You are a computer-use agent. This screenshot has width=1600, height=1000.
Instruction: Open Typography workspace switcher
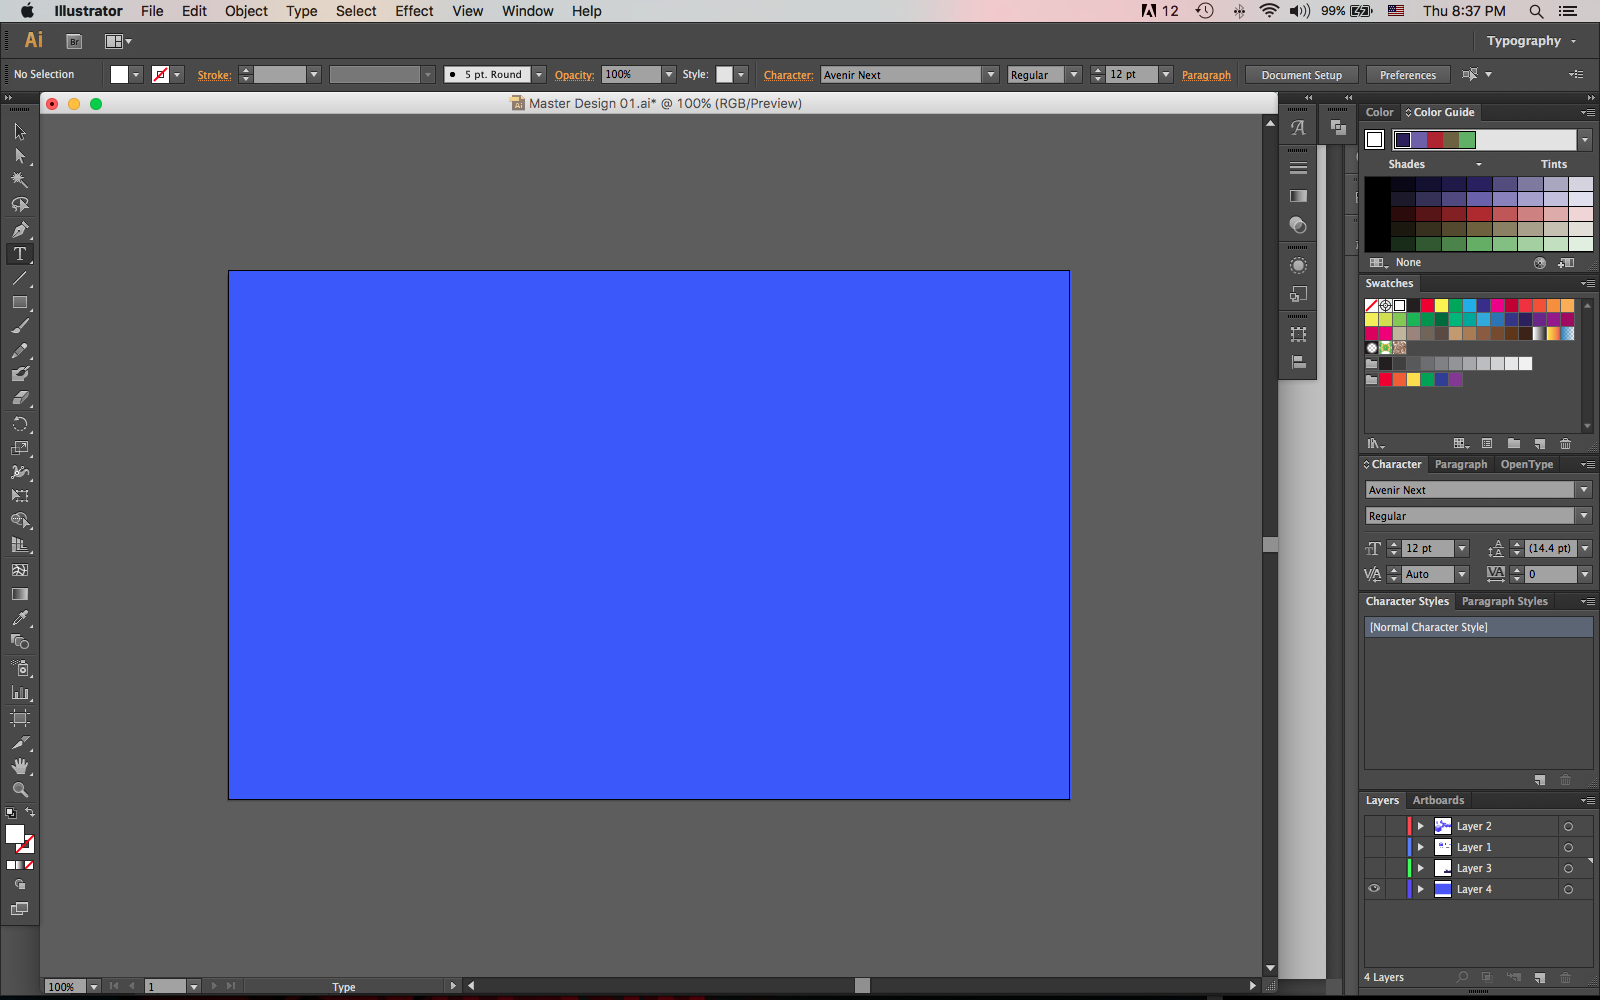click(1532, 41)
